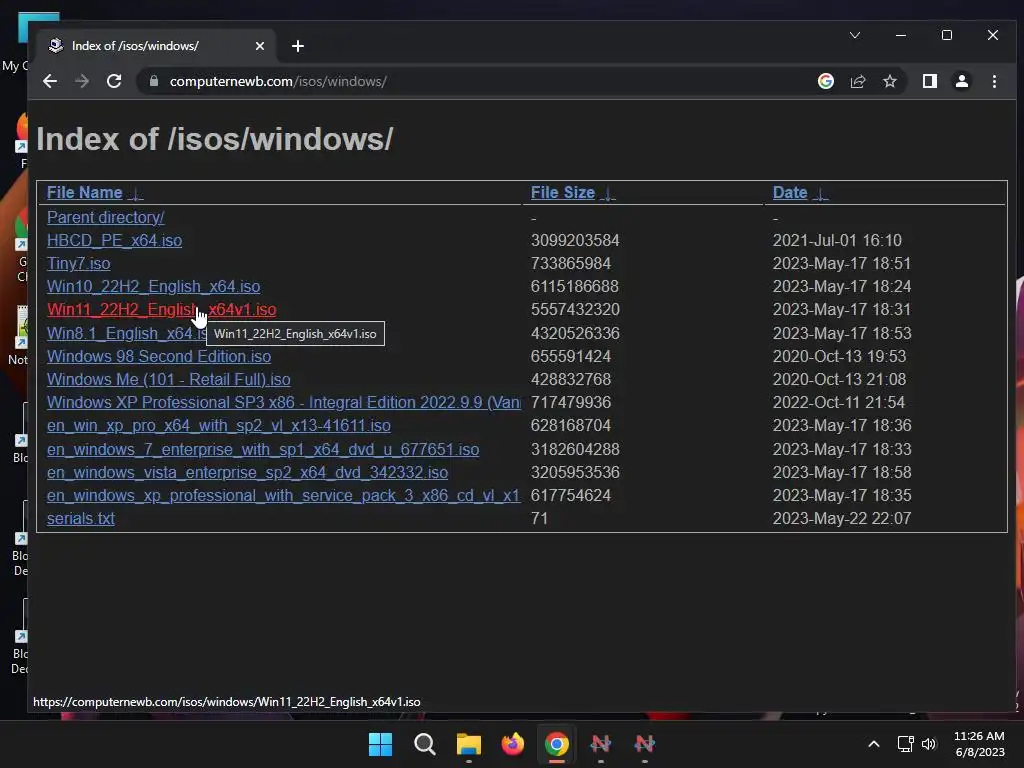
Task: Click the Google icon in the address bar
Action: pos(825,81)
